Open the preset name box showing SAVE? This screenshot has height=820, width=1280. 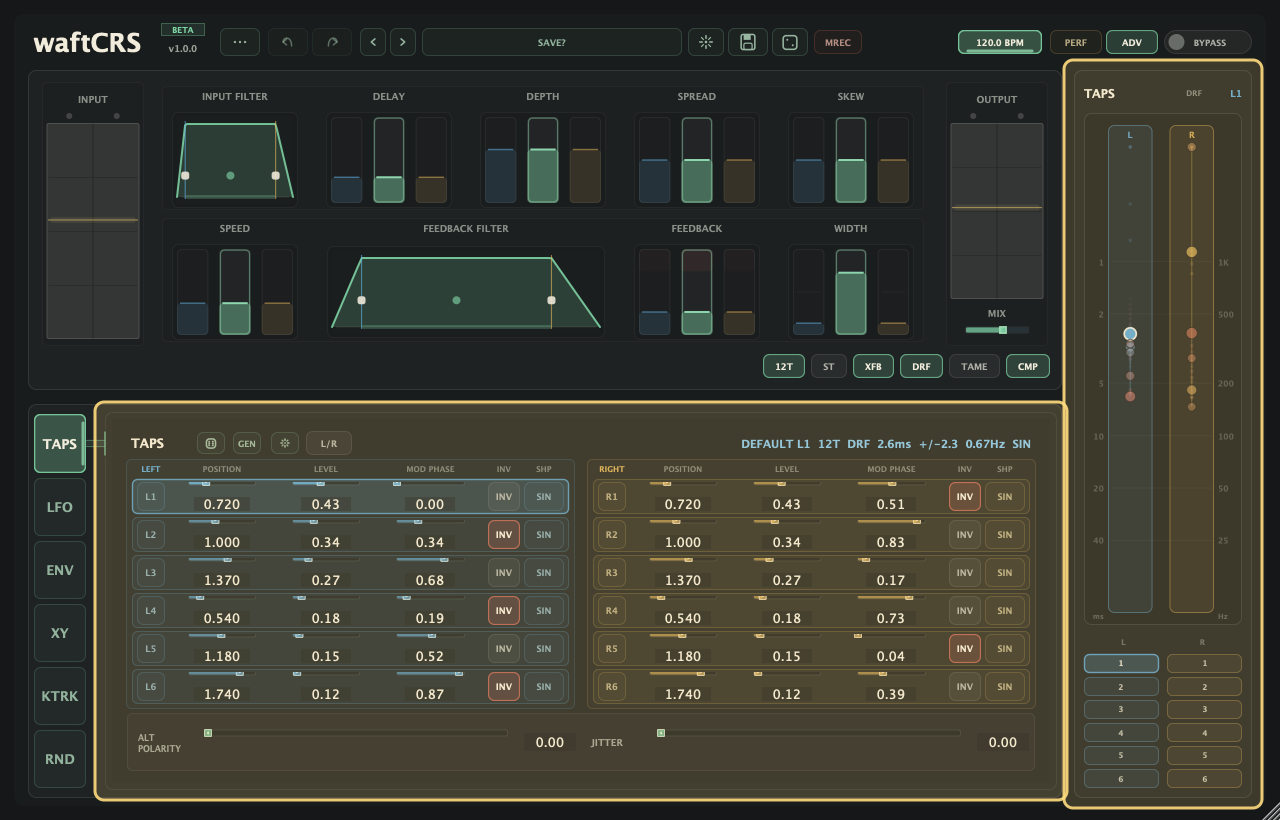click(552, 42)
